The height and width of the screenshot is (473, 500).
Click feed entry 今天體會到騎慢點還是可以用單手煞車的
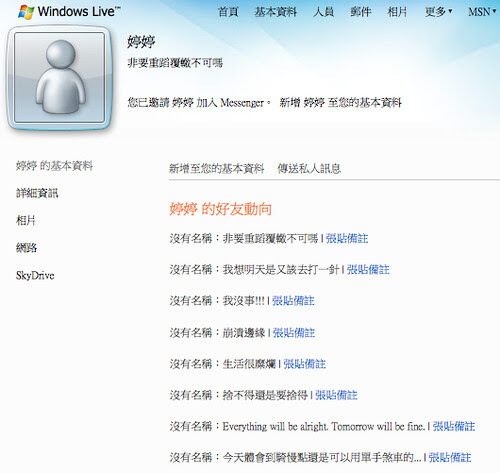322,457
